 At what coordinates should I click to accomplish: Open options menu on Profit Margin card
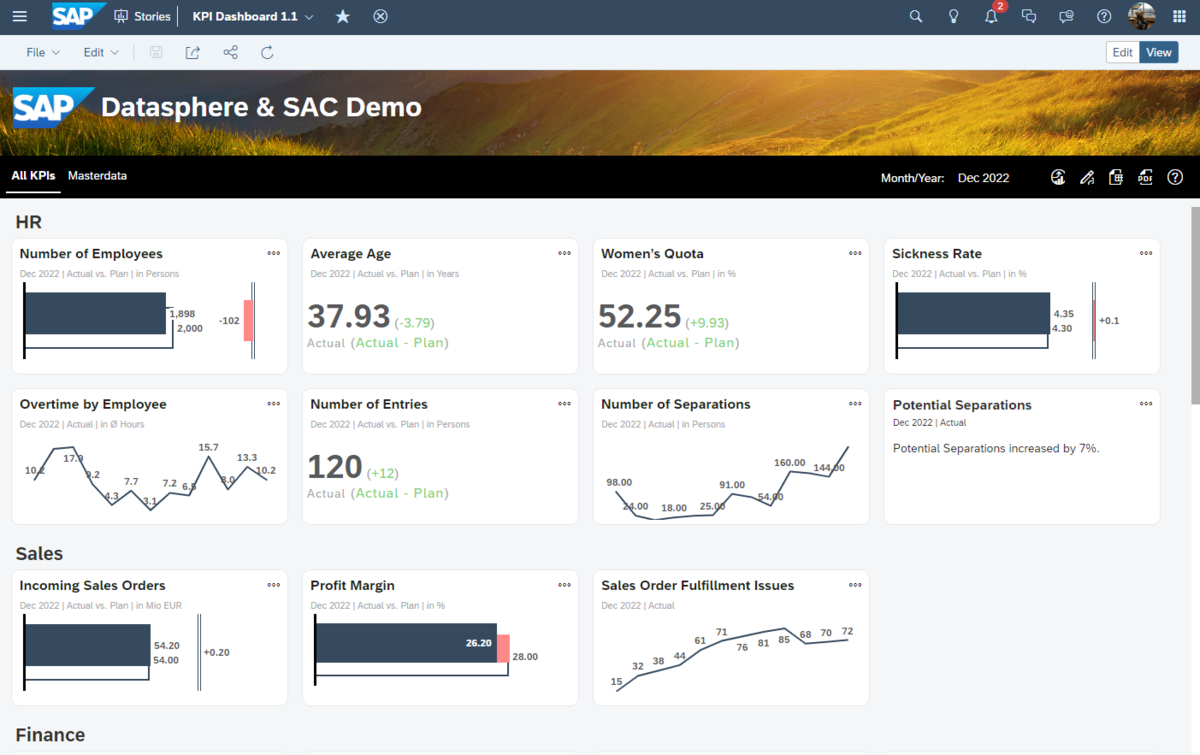pyautogui.click(x=563, y=585)
